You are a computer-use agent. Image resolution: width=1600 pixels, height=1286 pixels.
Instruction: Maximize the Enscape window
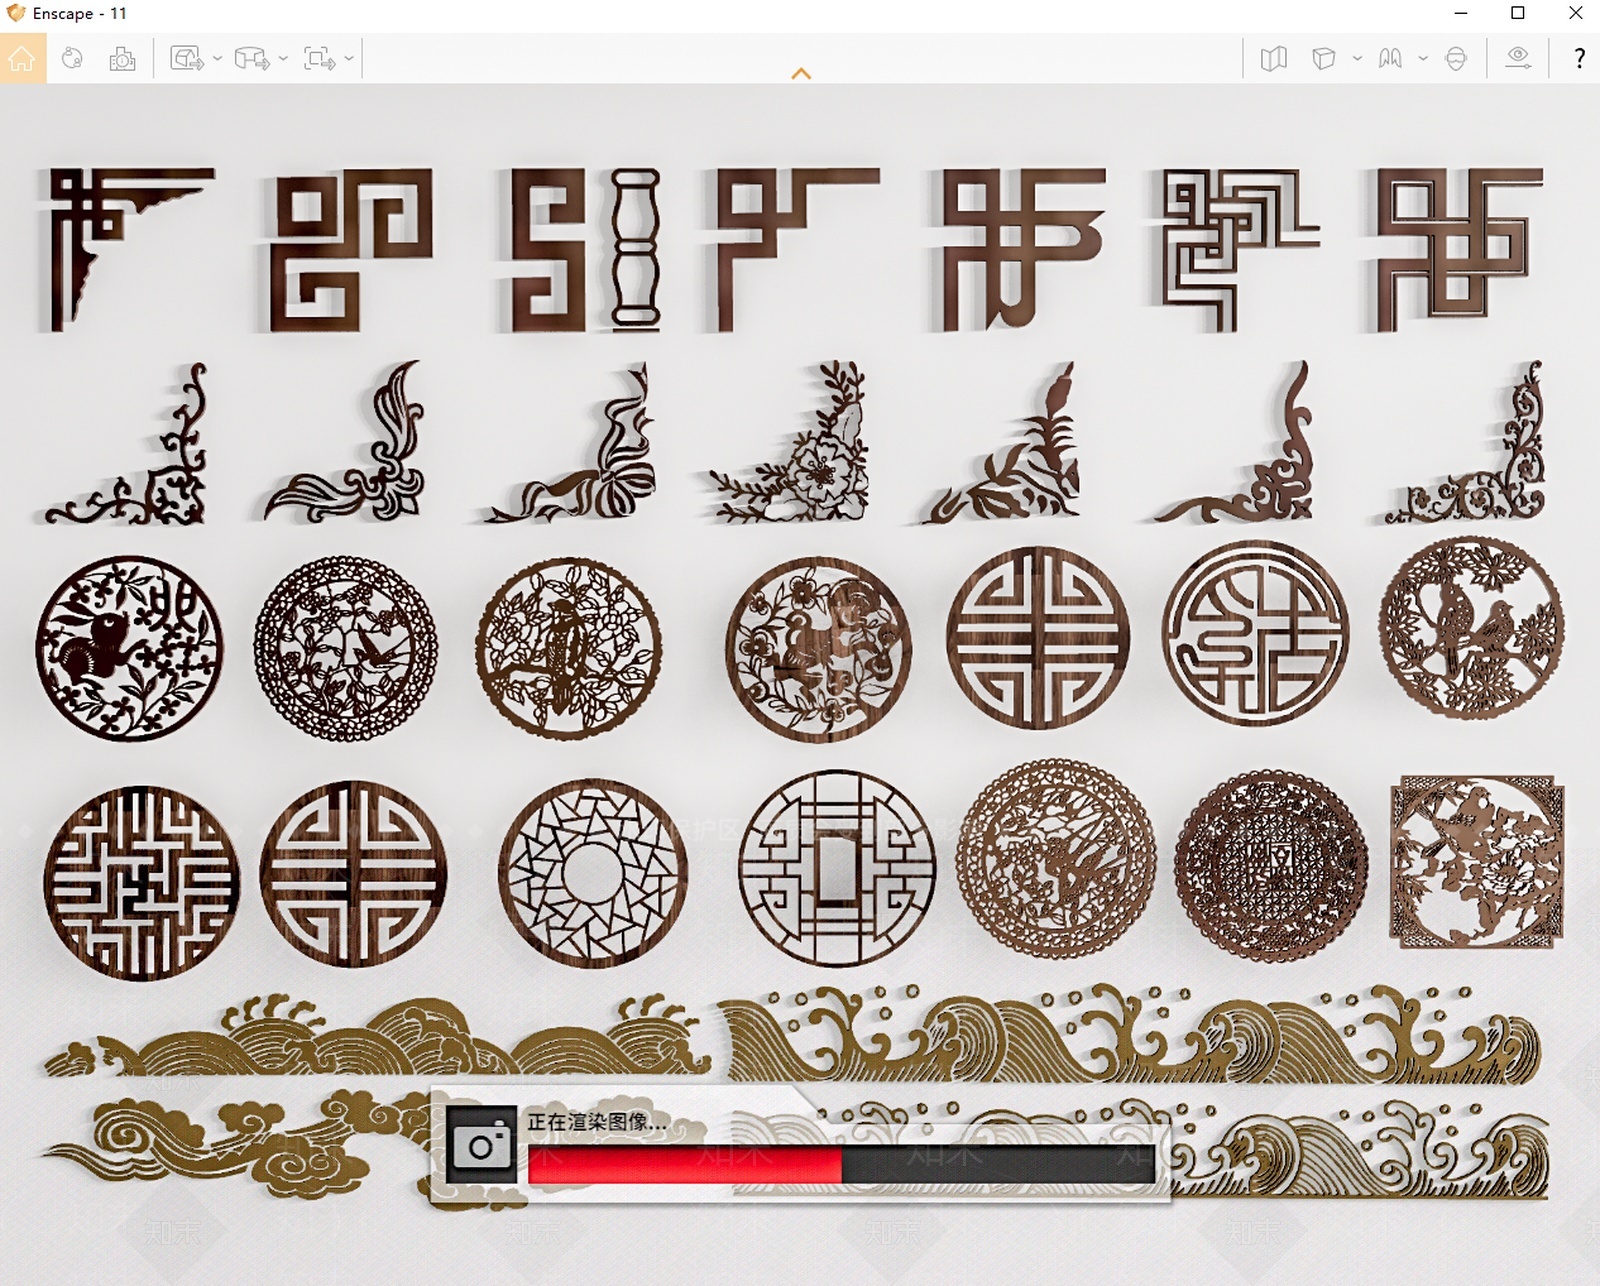coord(1518,13)
